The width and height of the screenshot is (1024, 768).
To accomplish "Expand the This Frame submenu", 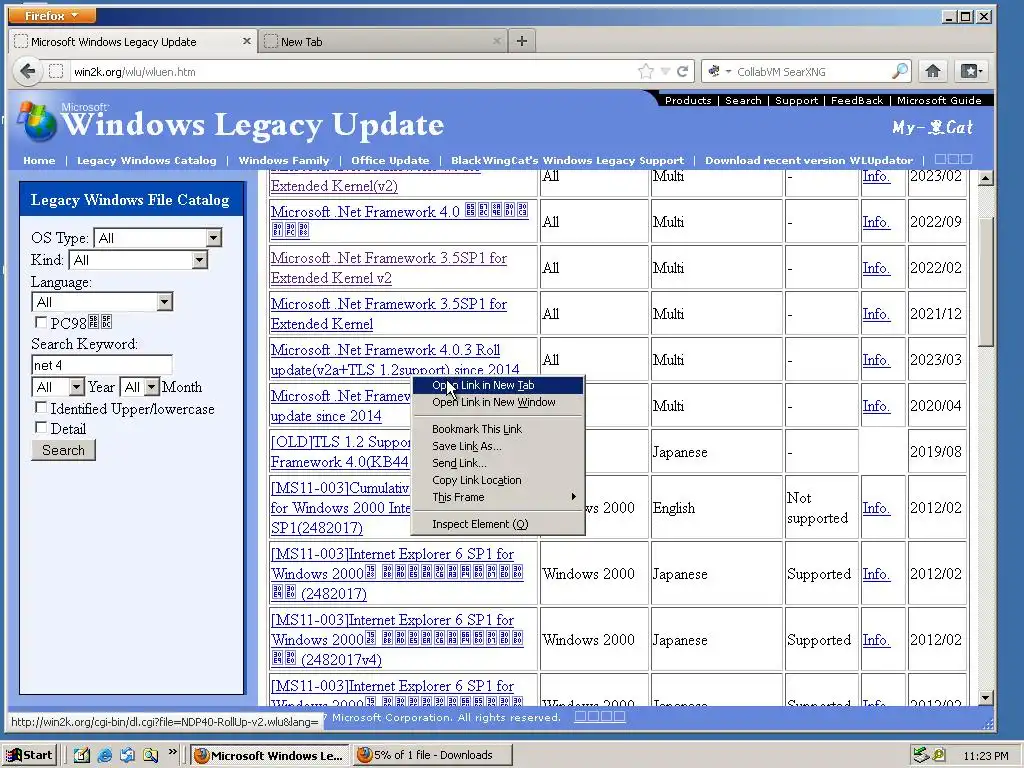I will (498, 497).
